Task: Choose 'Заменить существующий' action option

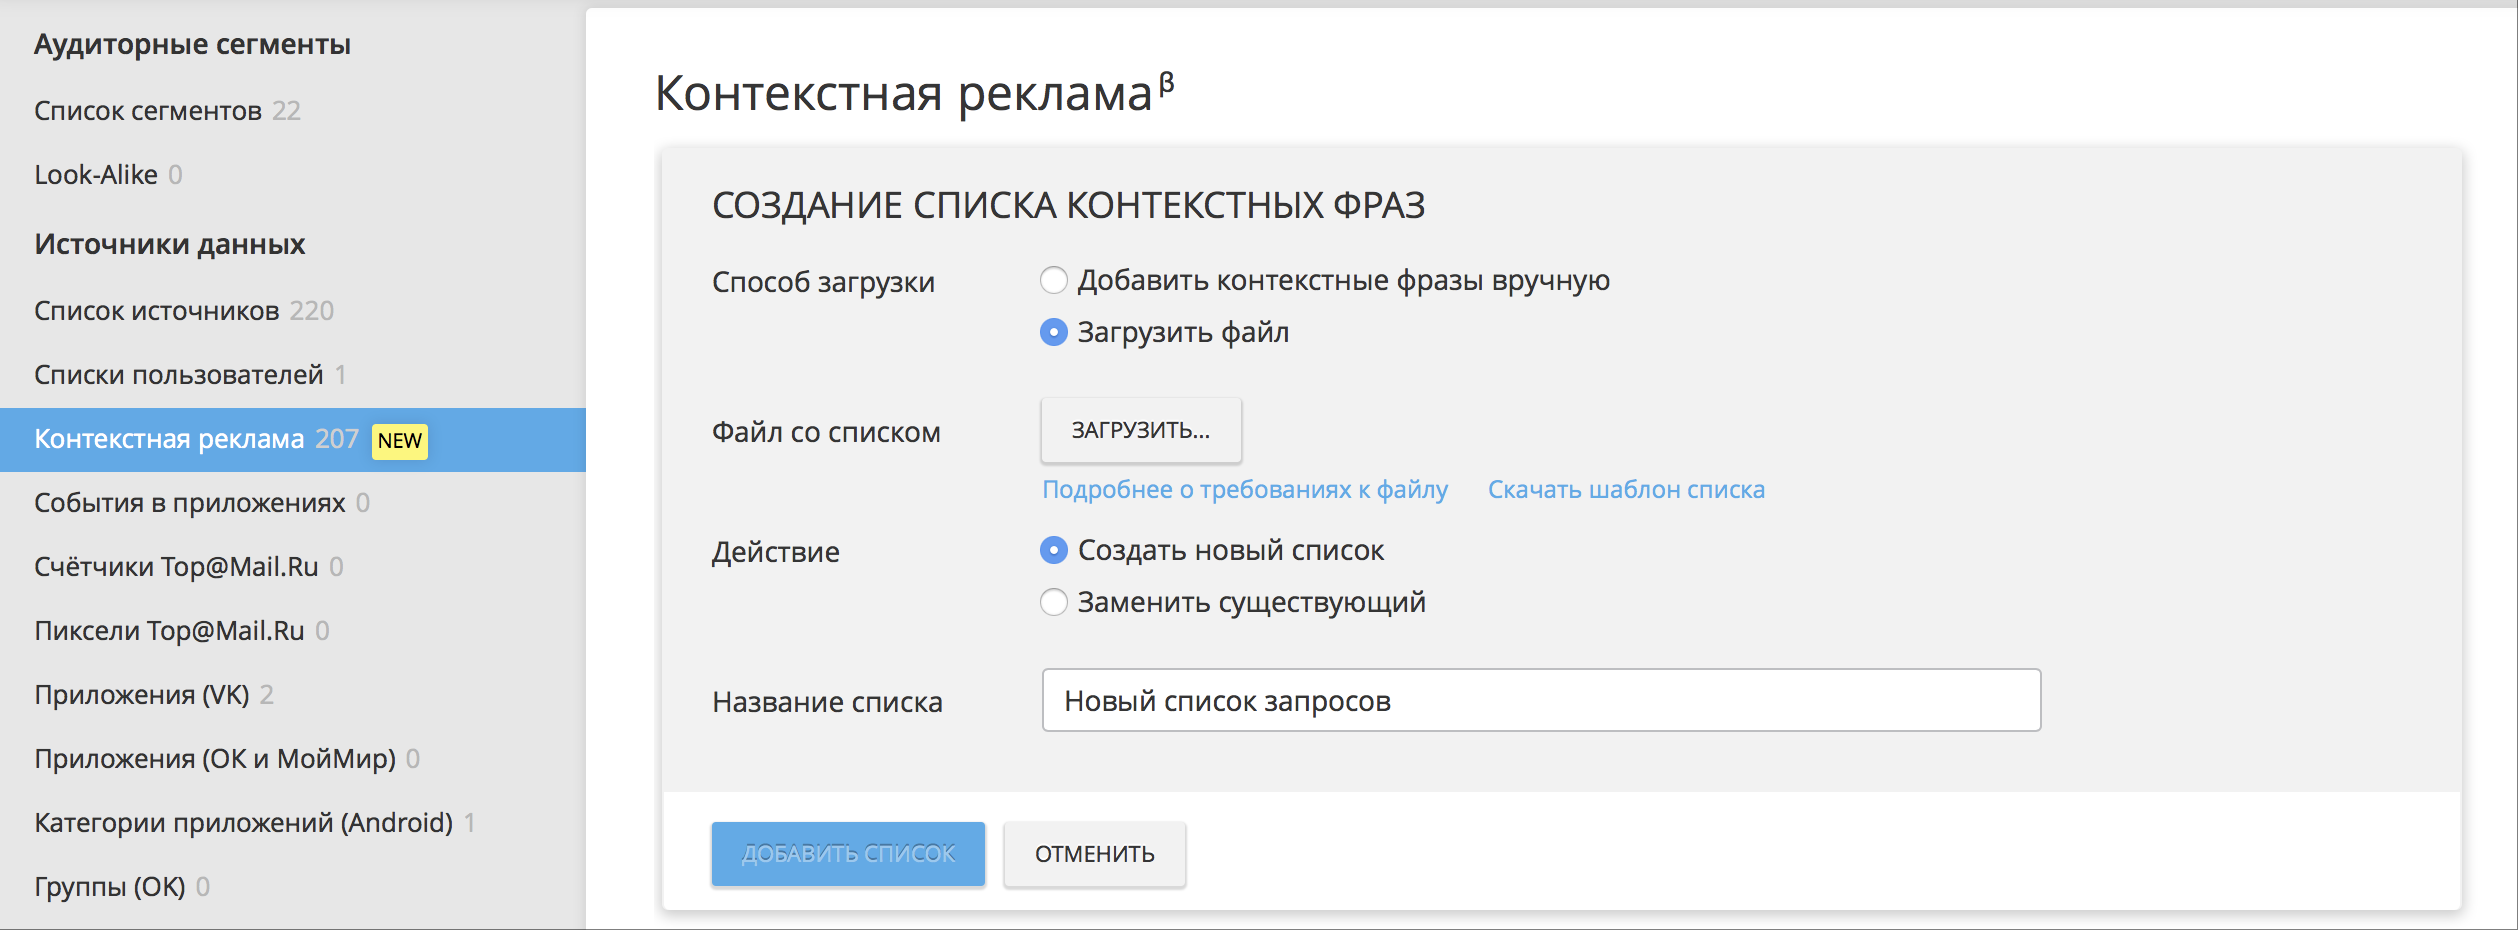Action: point(1054,602)
